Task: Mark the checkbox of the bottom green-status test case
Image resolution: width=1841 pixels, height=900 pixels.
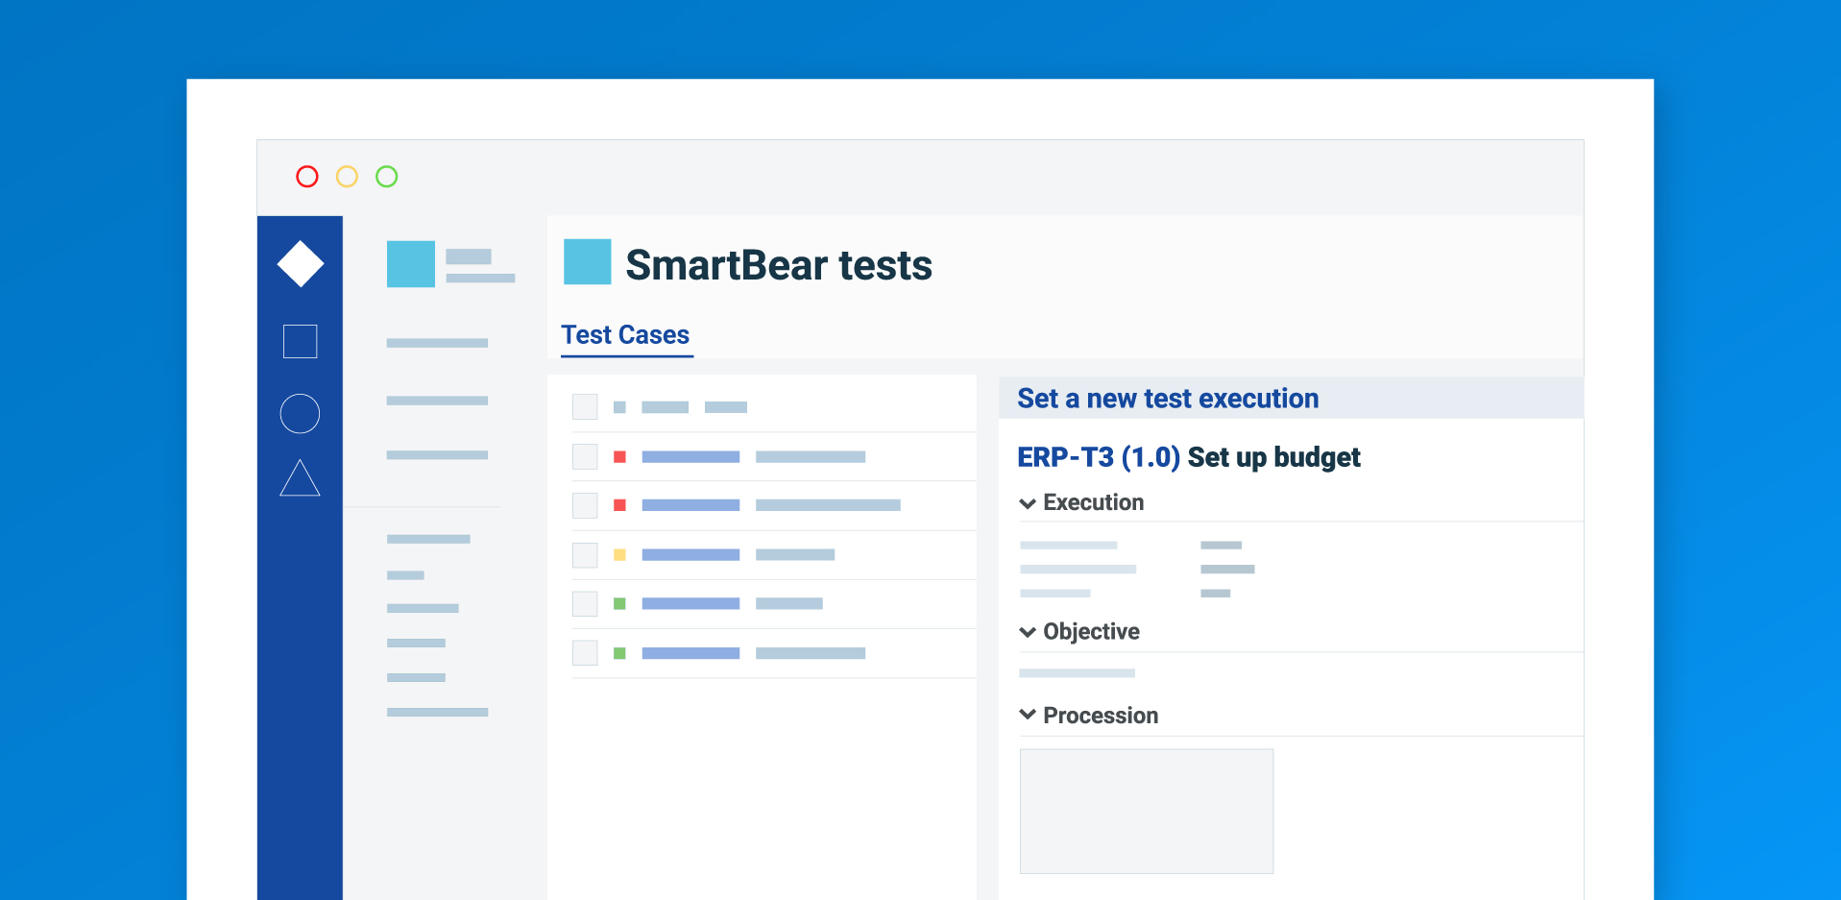Action: [x=585, y=653]
